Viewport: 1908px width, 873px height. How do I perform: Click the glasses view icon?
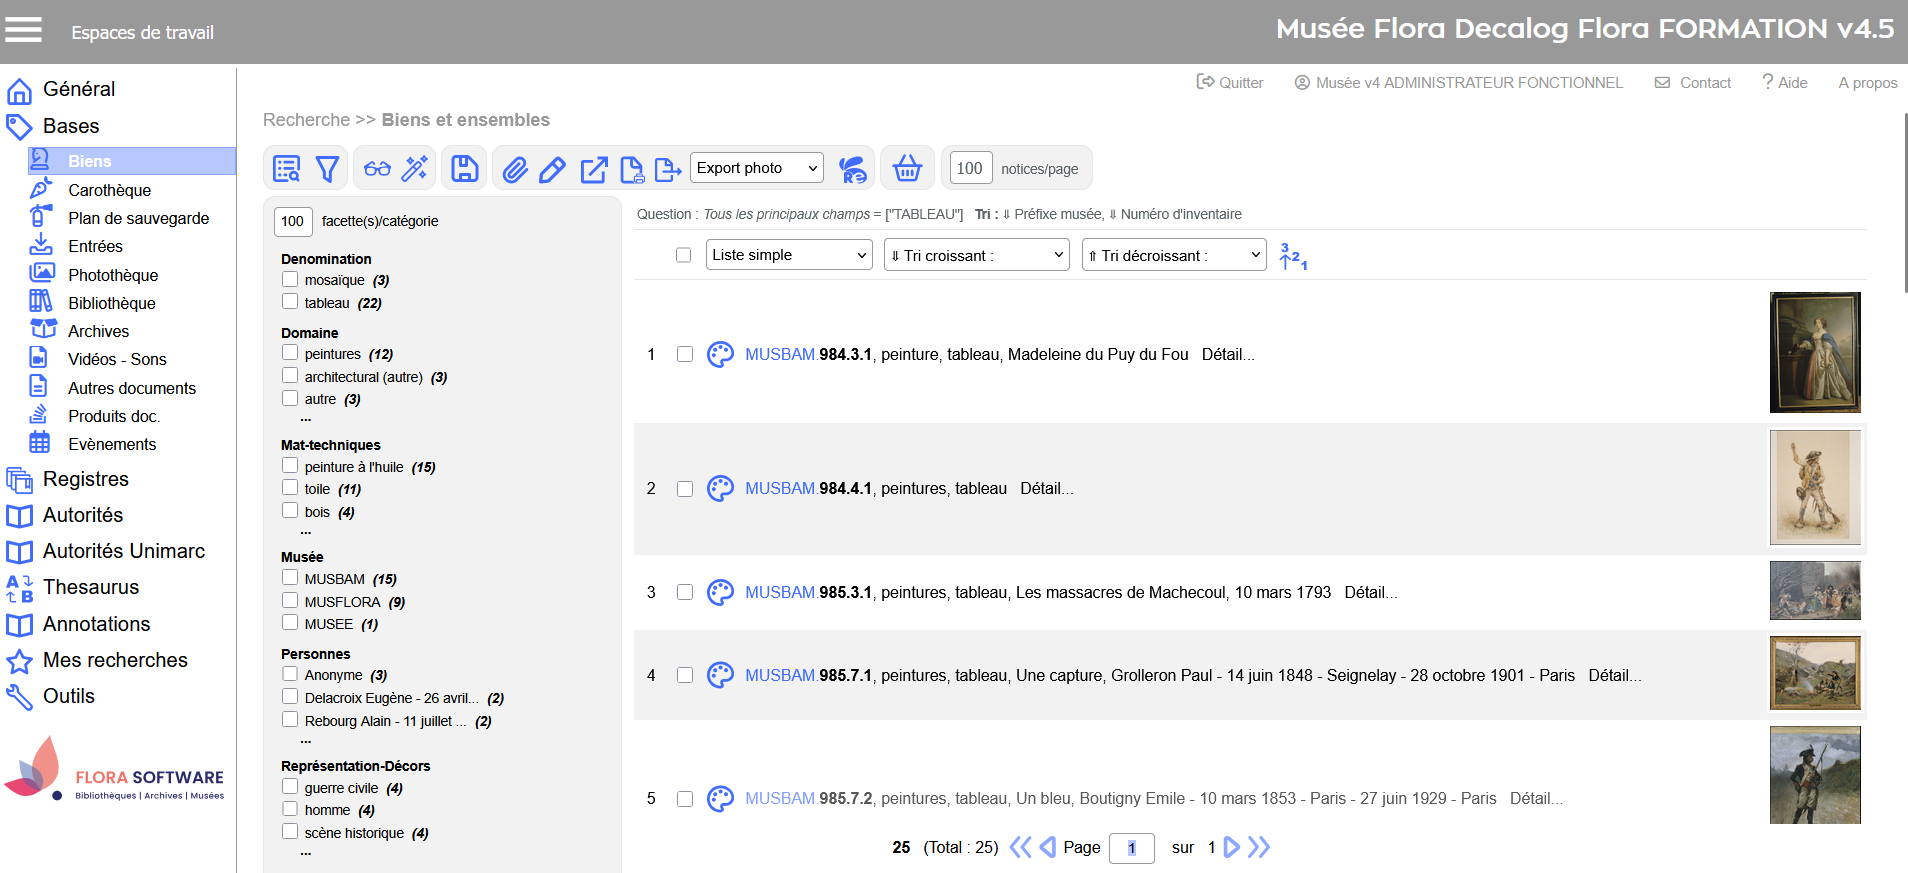point(377,169)
